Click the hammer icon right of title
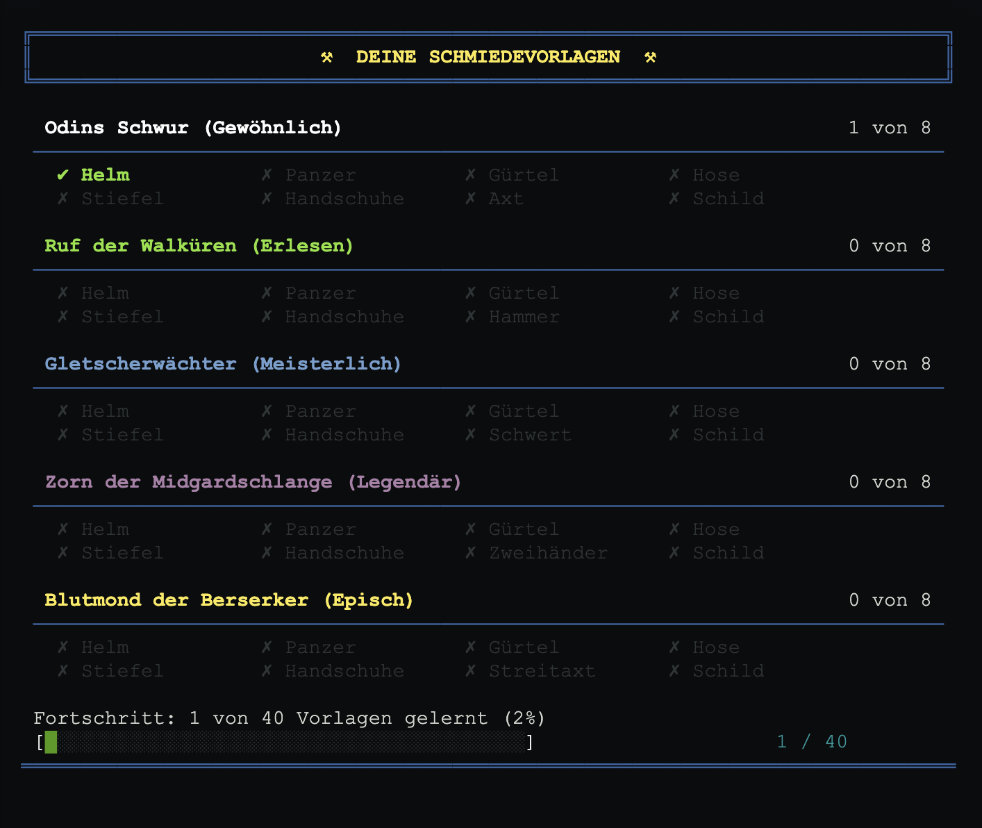This screenshot has width=982, height=828. pos(650,57)
